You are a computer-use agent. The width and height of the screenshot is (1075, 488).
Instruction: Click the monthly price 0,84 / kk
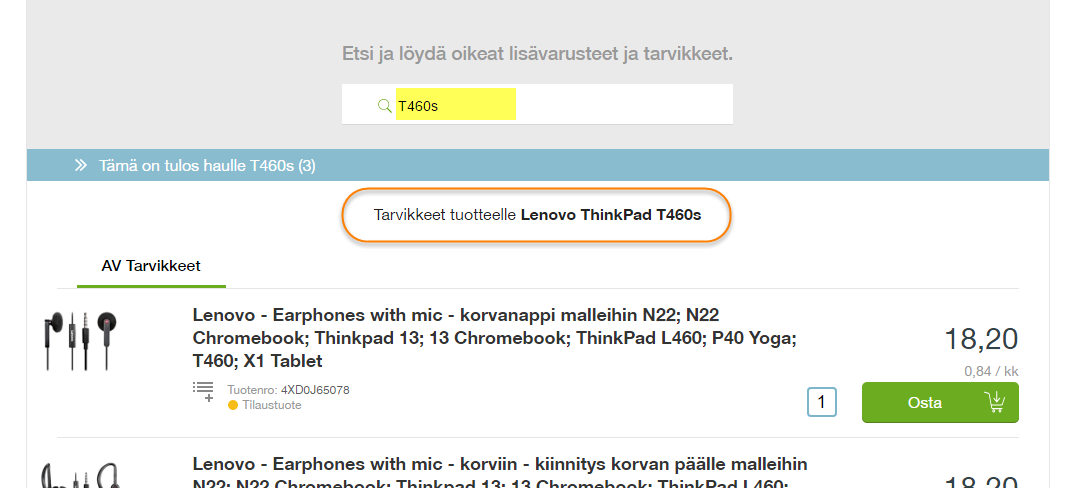point(991,371)
